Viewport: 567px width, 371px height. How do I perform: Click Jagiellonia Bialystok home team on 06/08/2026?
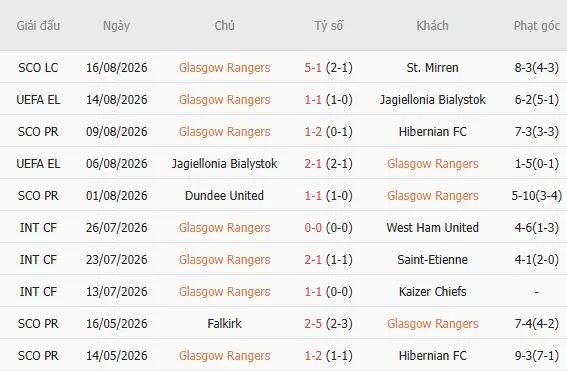tap(224, 163)
